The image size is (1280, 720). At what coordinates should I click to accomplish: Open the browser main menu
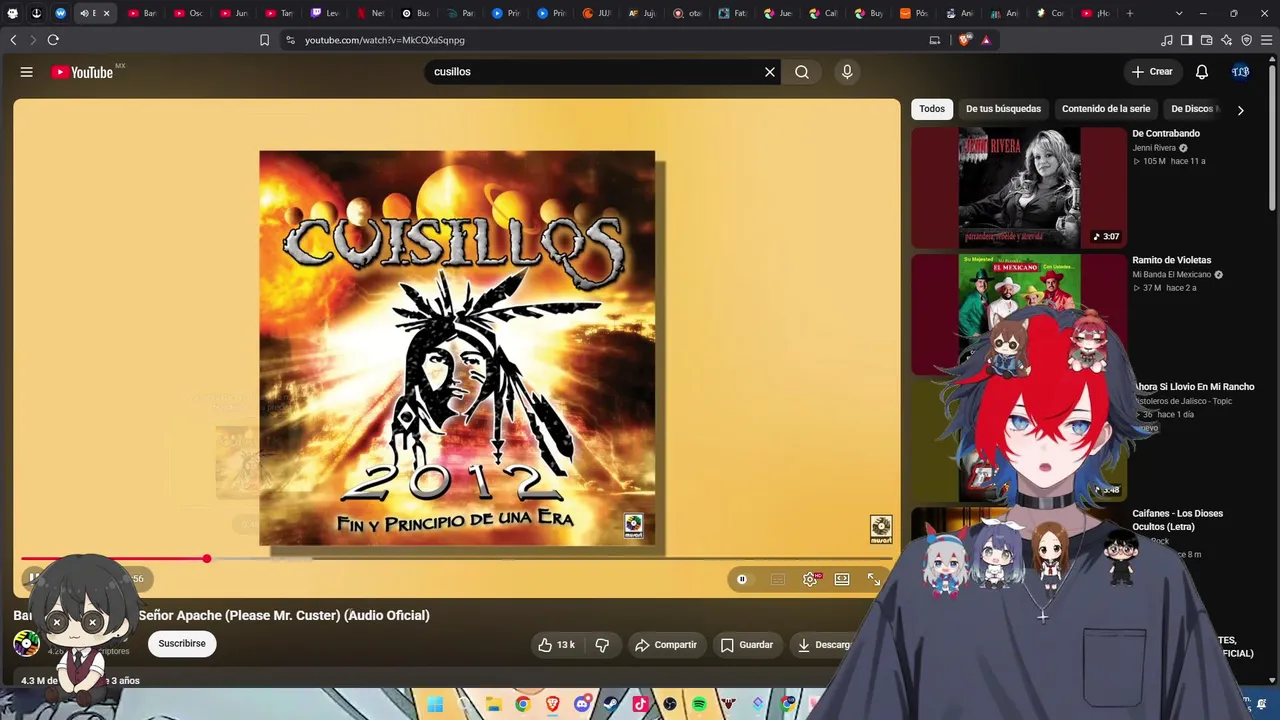(x=1266, y=40)
